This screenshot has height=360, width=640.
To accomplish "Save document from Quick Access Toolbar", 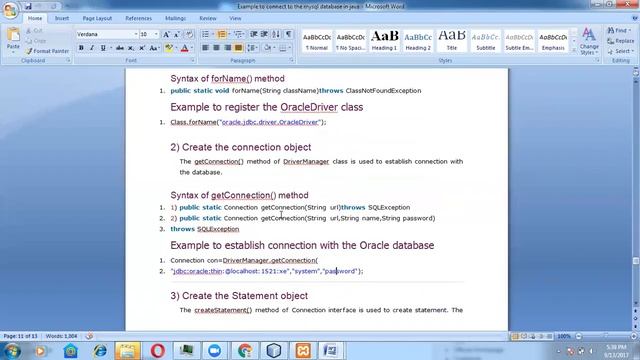I will point(28,7).
